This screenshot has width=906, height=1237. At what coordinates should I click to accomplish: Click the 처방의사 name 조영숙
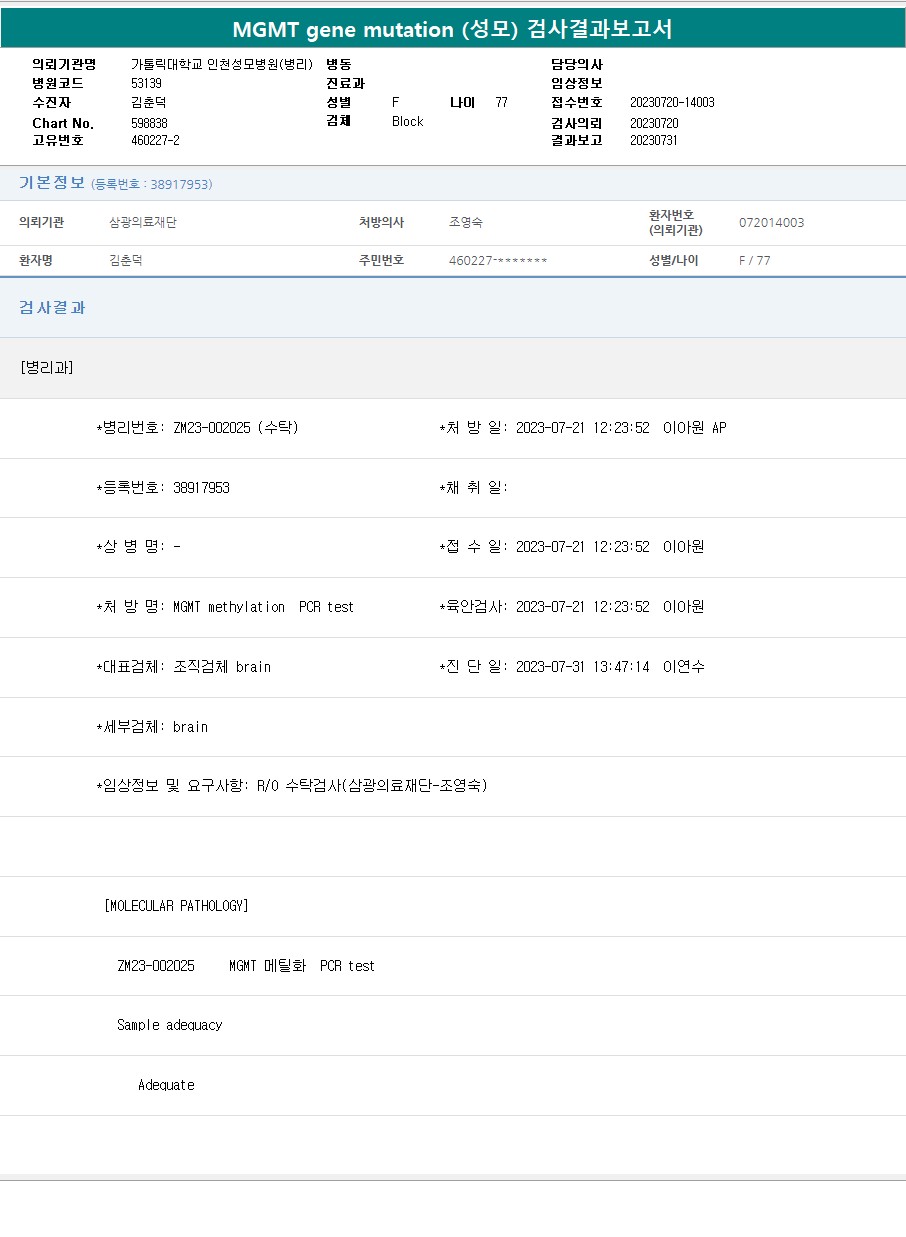(466, 222)
